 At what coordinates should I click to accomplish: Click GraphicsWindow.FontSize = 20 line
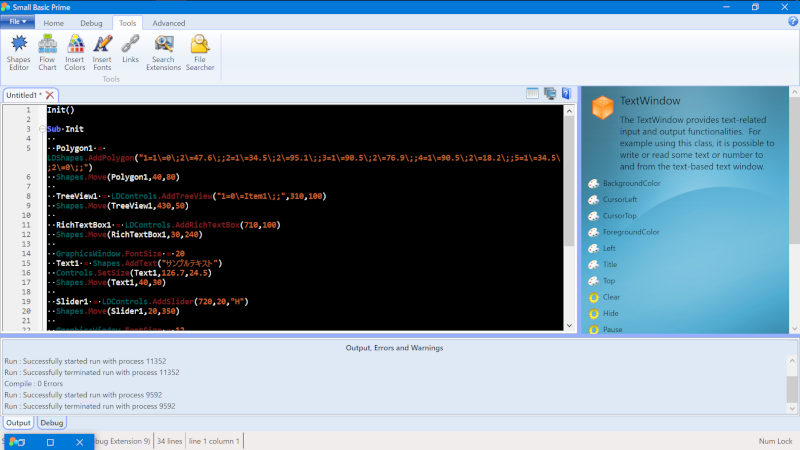[116, 254]
